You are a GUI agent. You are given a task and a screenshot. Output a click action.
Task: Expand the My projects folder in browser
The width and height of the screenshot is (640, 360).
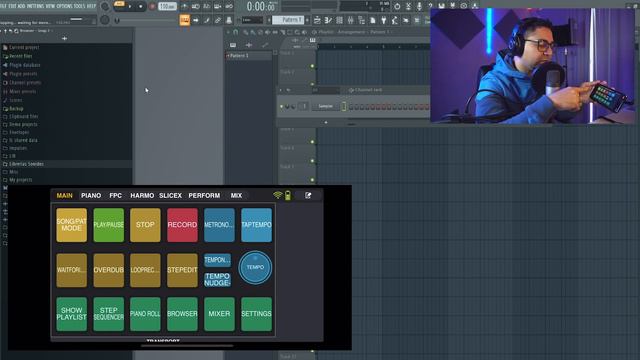[x=20, y=180]
